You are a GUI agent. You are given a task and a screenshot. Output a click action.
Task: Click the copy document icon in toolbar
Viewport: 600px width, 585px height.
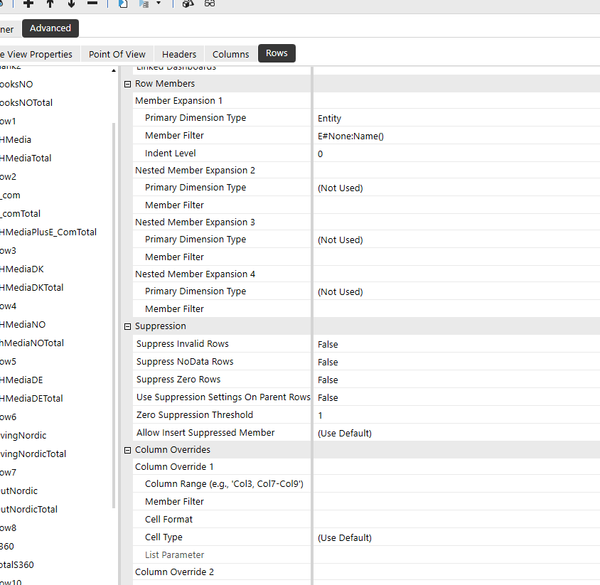point(123,5)
